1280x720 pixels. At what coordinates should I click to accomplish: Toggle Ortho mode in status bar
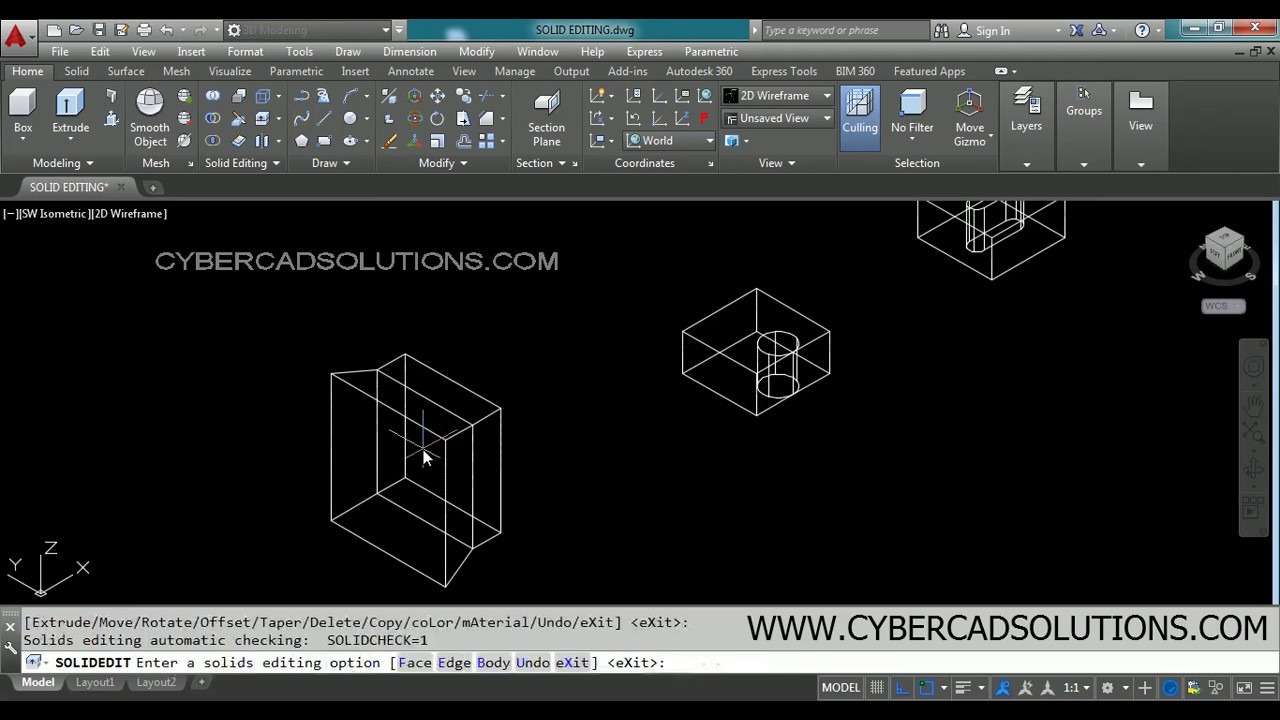[x=902, y=688]
